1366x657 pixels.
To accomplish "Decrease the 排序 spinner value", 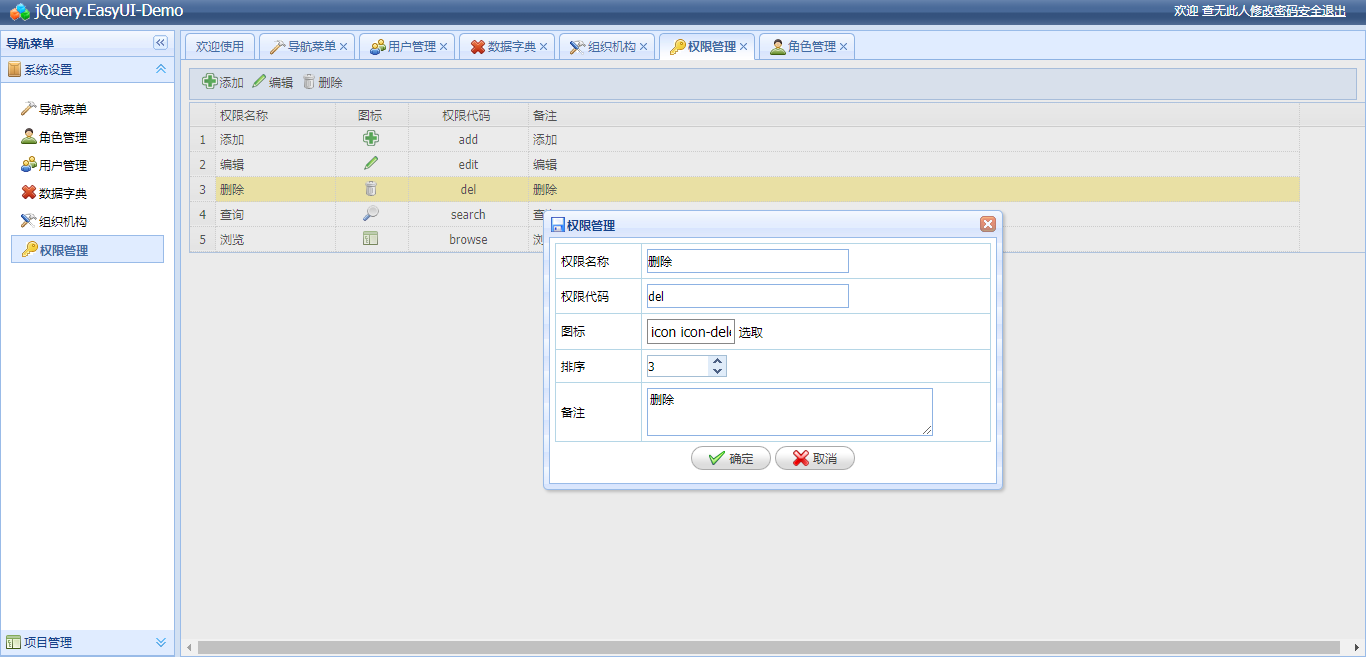I will click(717, 372).
